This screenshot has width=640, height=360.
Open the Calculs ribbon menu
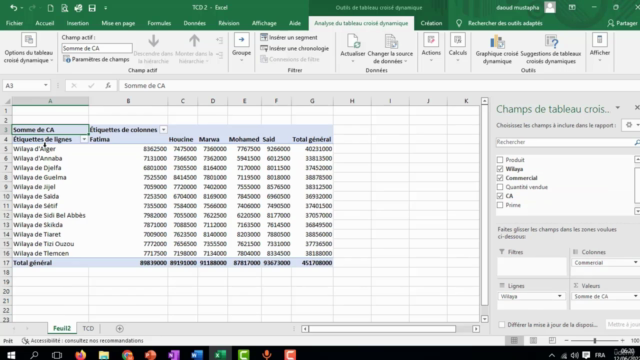(x=458, y=48)
